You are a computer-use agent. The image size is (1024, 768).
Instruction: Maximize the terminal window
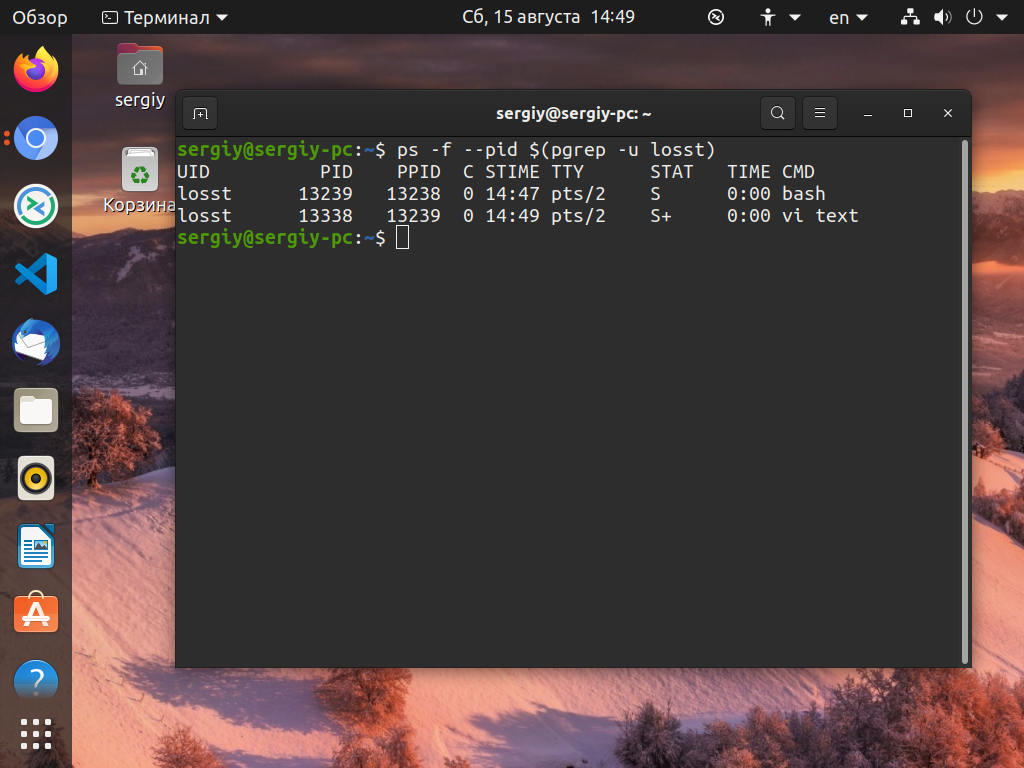(908, 114)
